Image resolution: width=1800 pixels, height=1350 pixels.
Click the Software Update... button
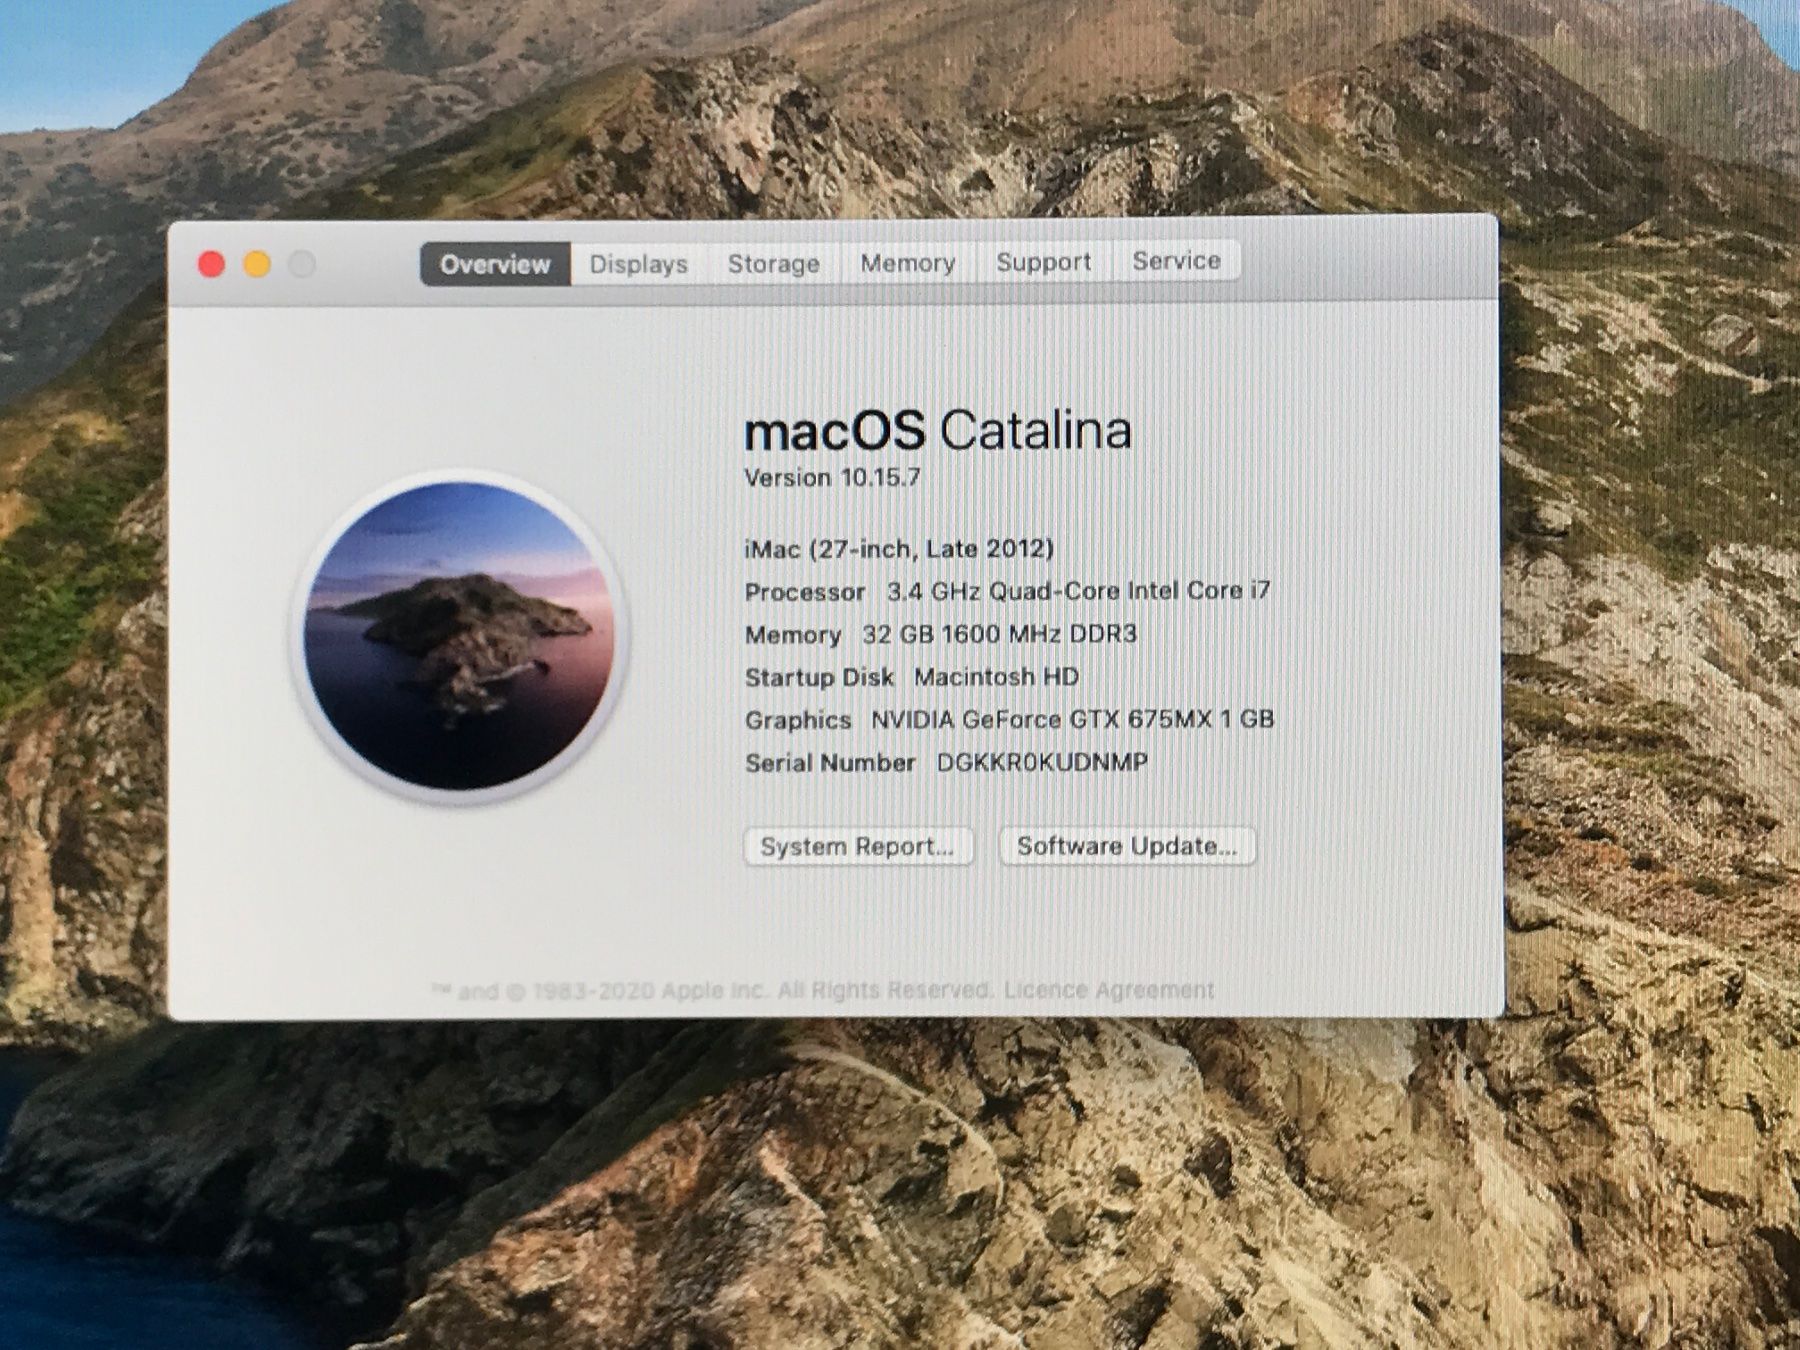coord(1127,846)
